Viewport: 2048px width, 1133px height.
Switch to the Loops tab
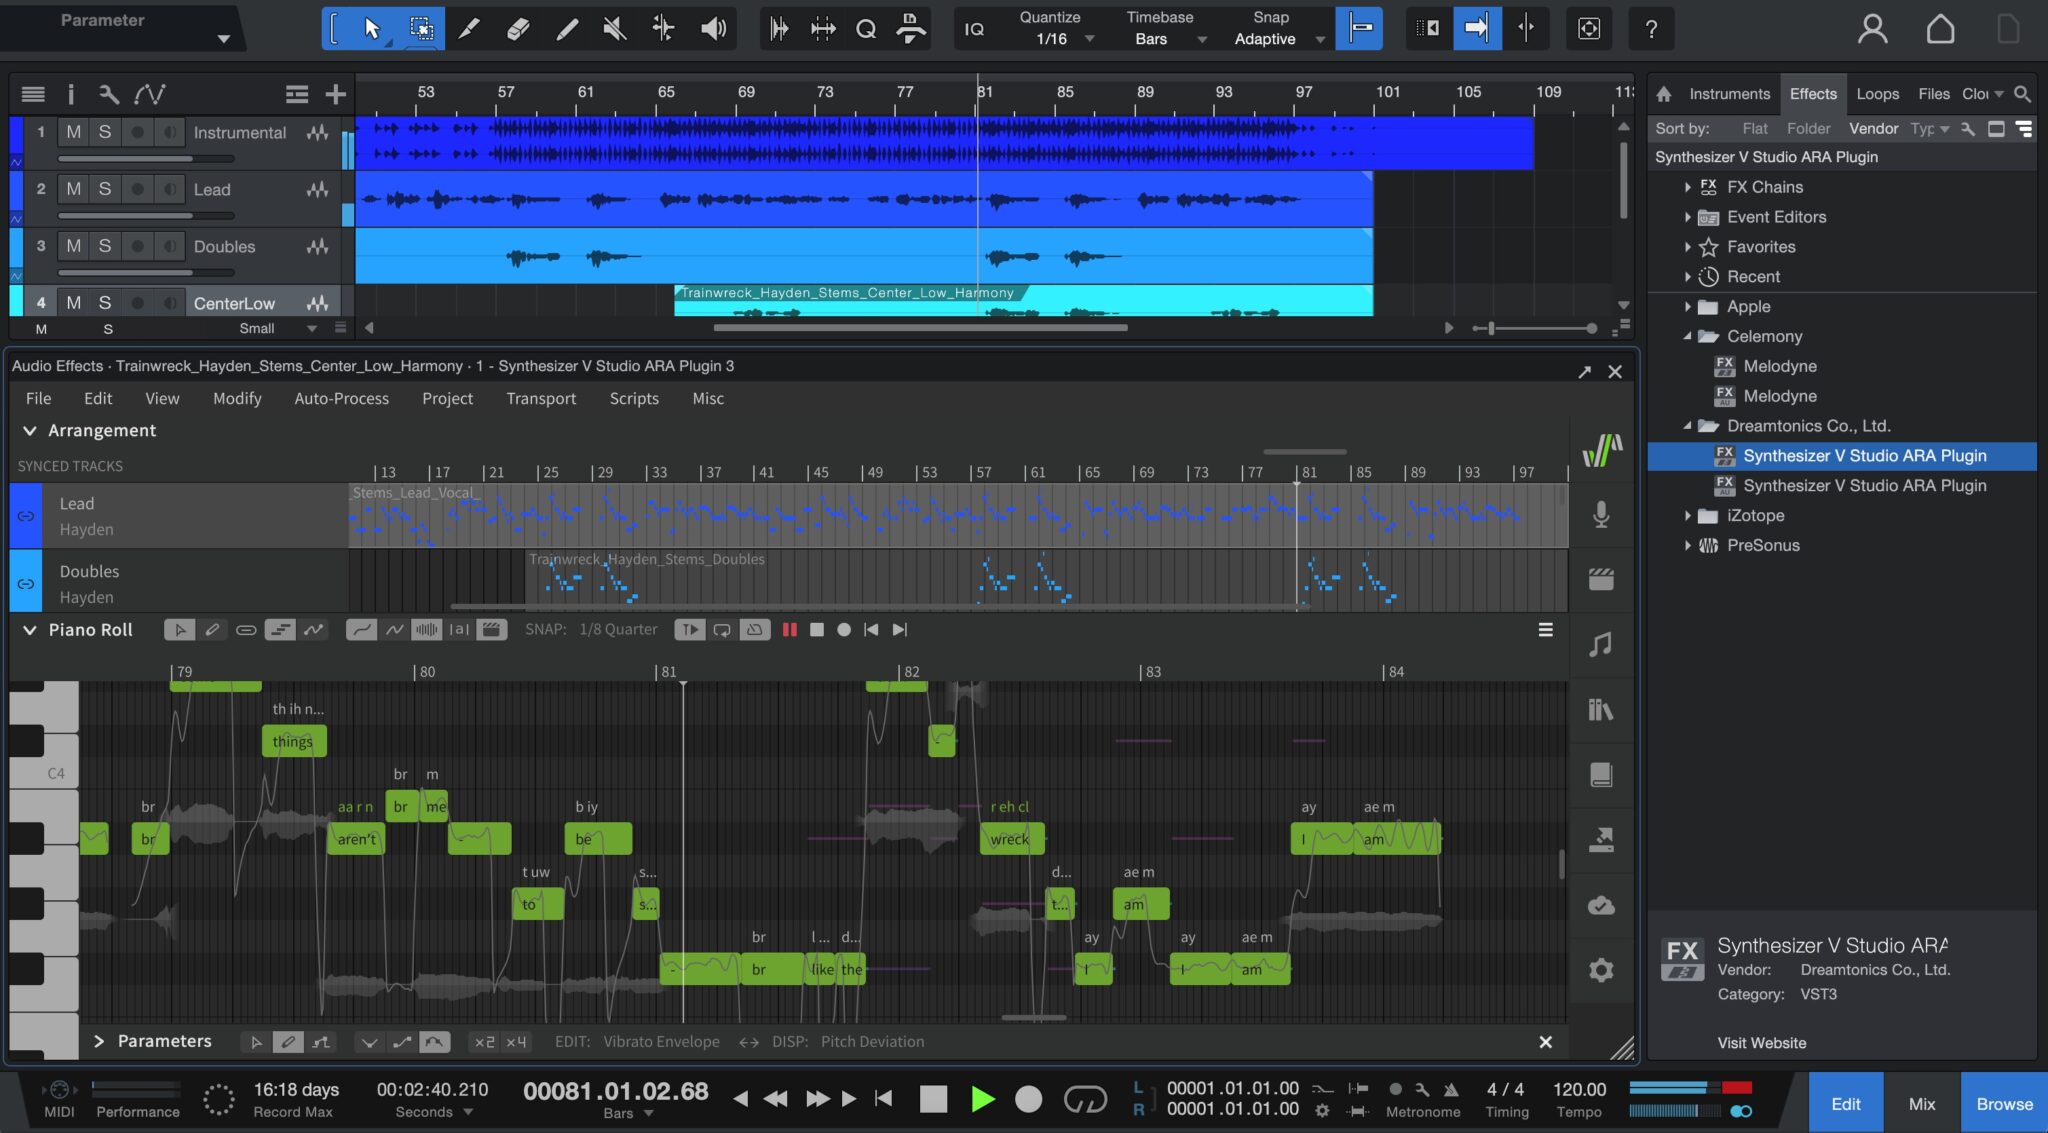[1877, 94]
